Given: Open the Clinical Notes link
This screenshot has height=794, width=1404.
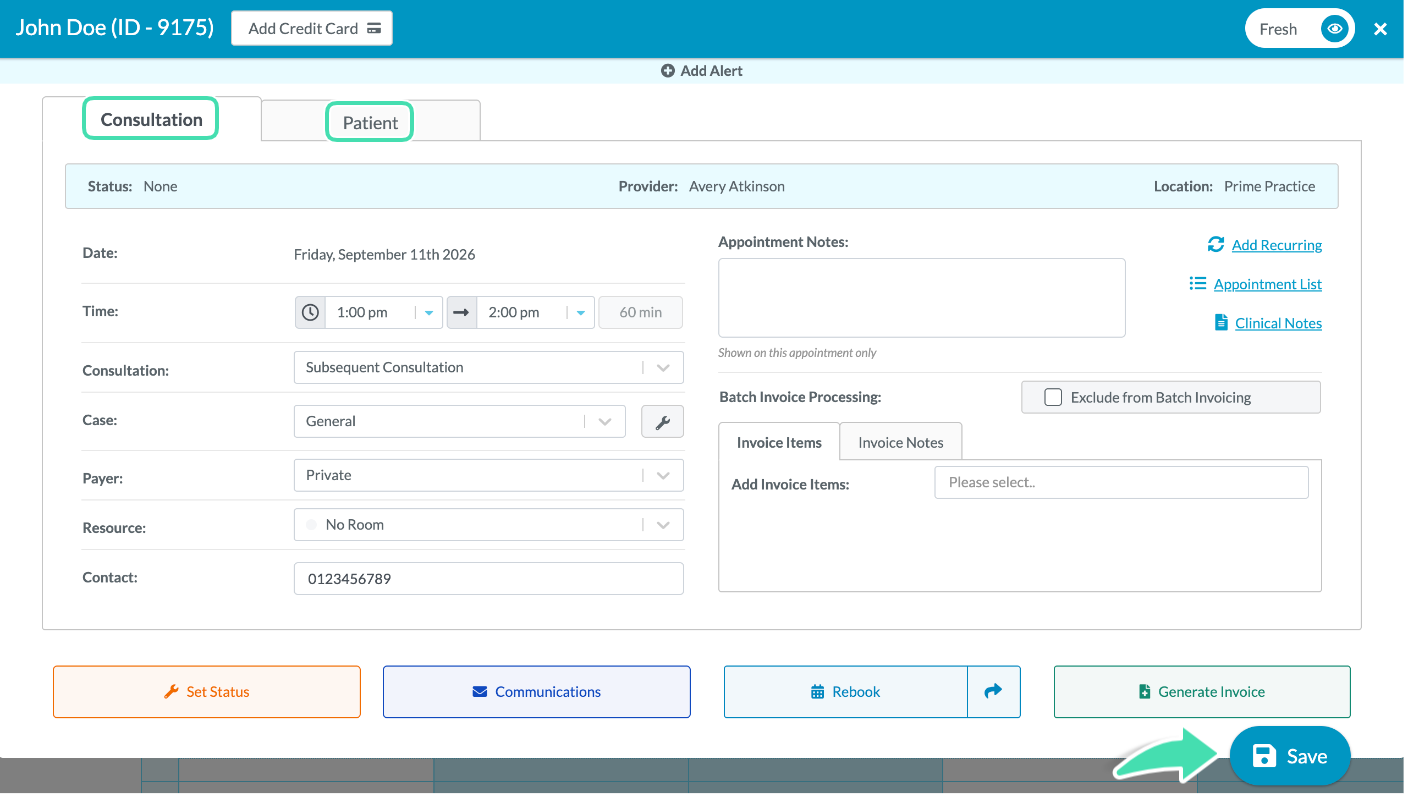Looking at the screenshot, I should point(1279,323).
